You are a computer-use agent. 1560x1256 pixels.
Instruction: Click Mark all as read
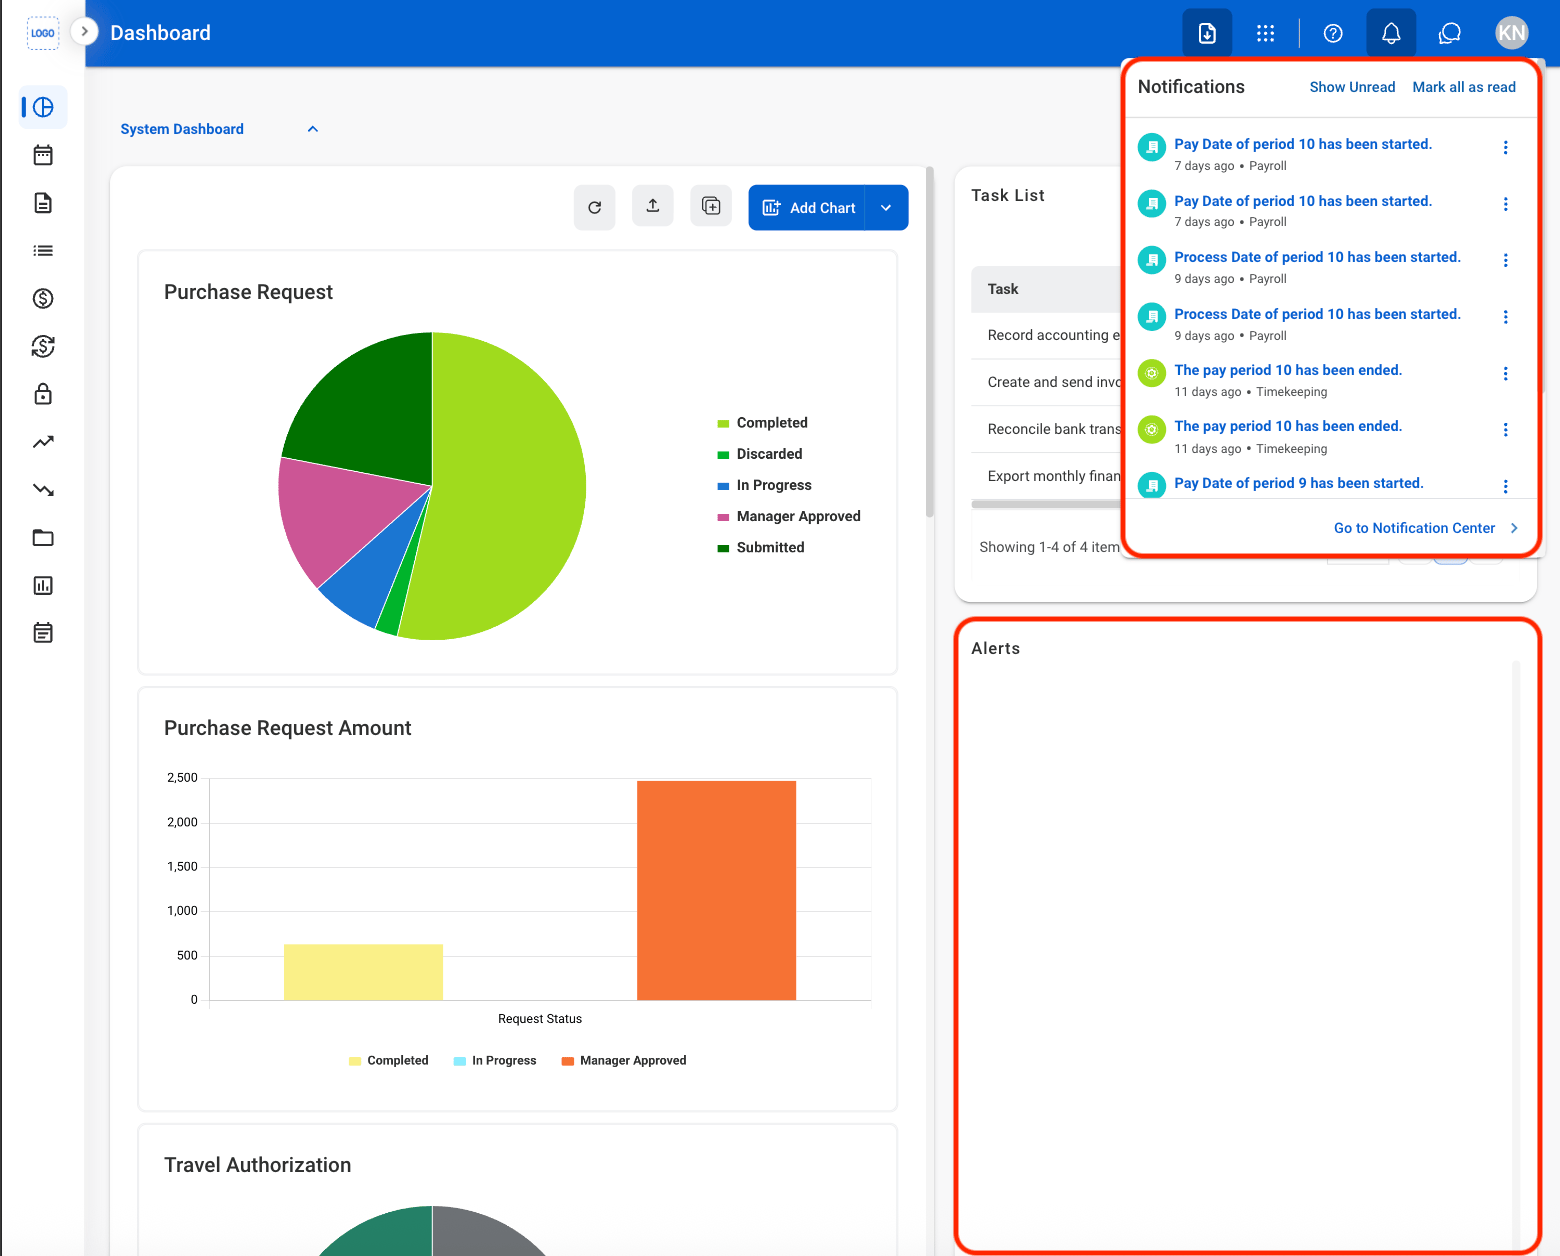pyautogui.click(x=1464, y=87)
